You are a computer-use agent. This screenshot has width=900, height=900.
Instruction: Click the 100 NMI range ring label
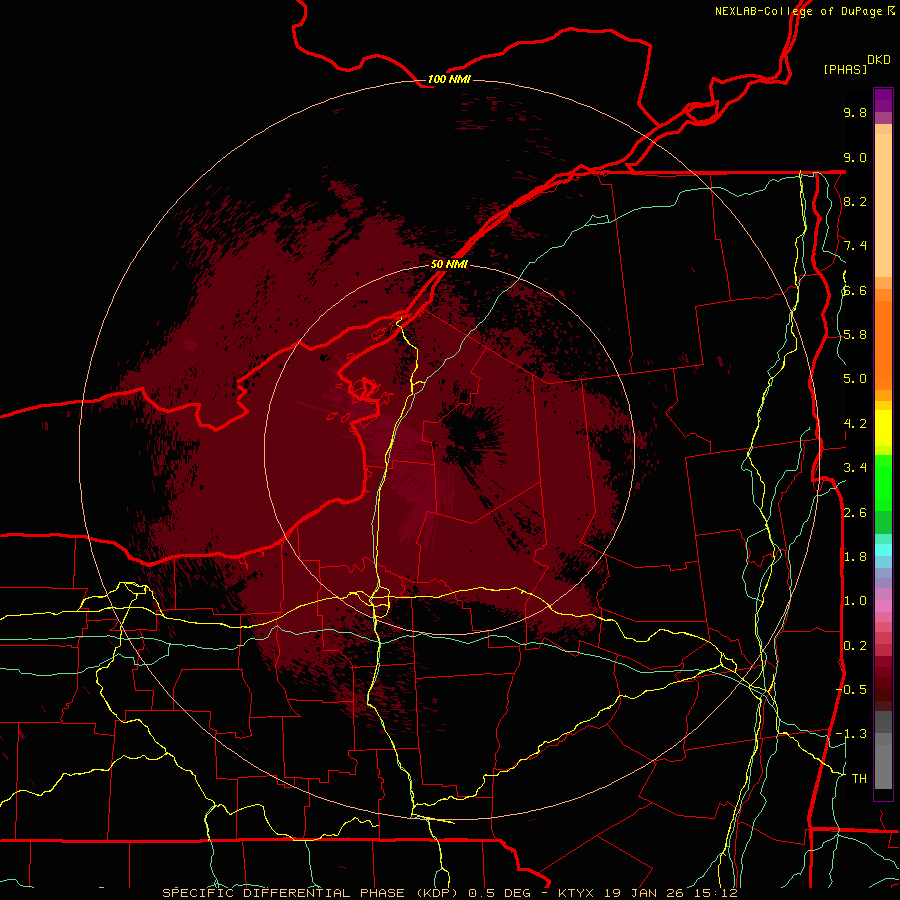(x=449, y=79)
